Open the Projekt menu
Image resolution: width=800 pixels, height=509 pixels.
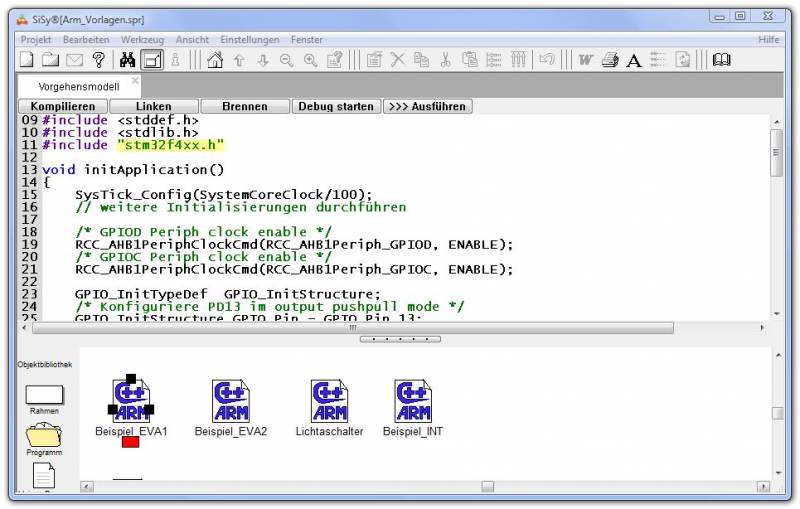click(x=36, y=39)
